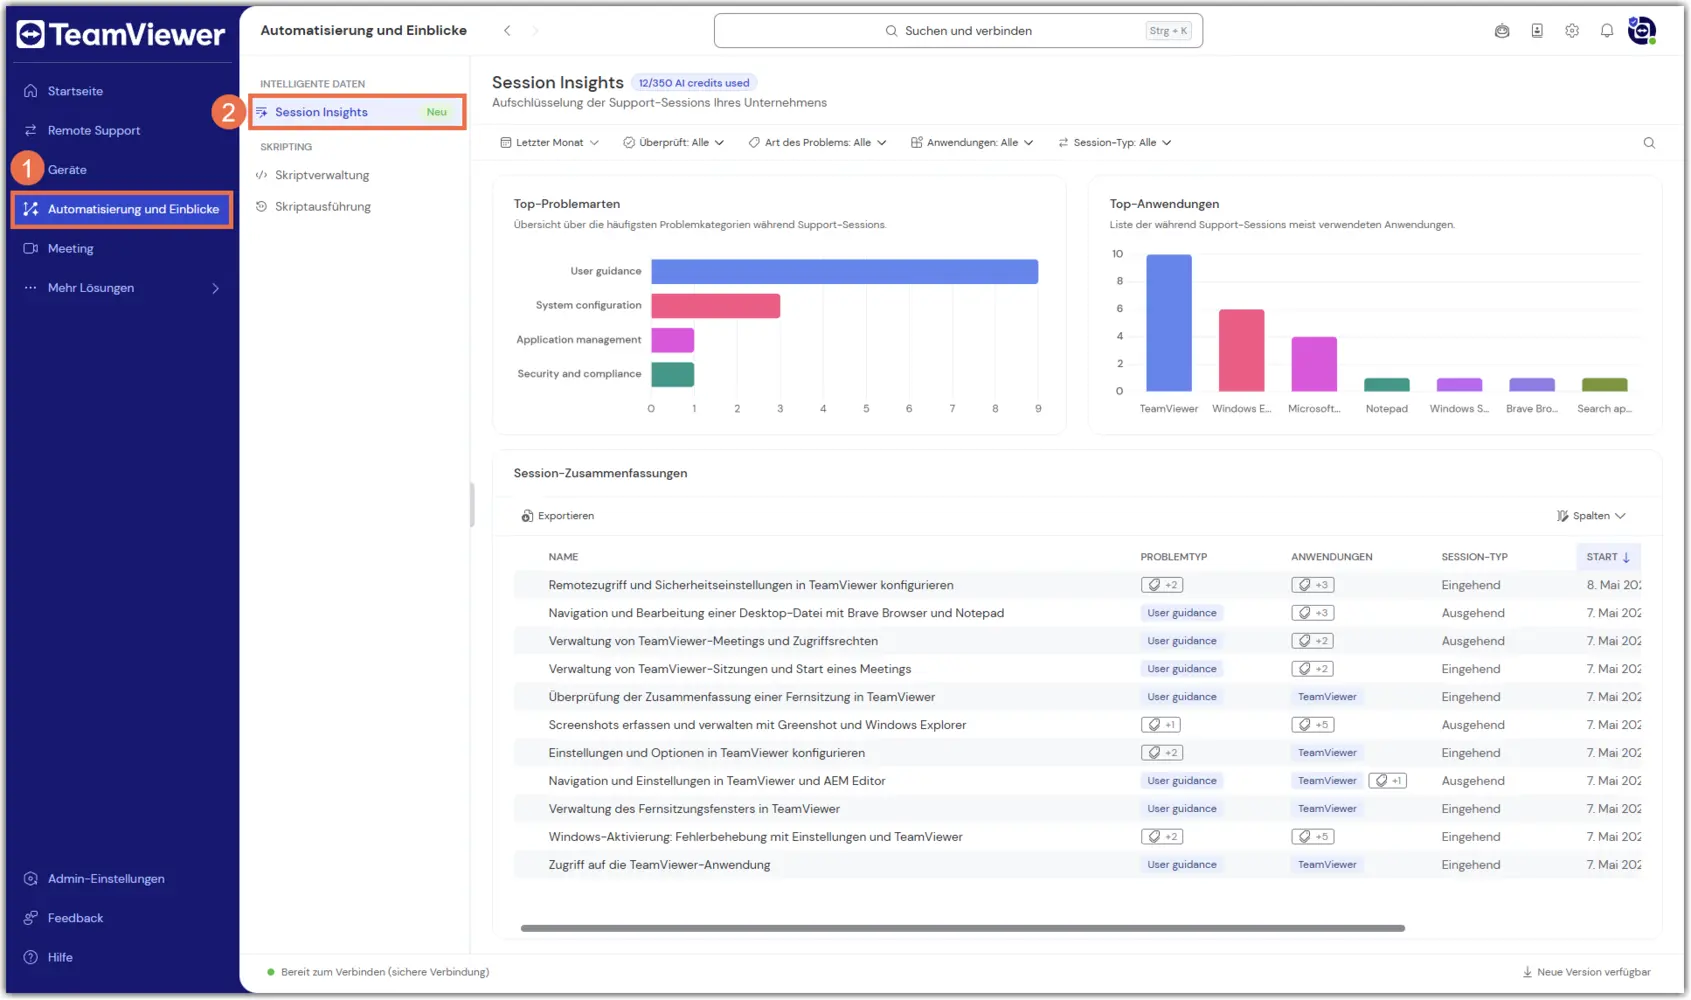Open the address book icon in the top bar
Screen dimensions: 1691x1000
coord(1537,31)
